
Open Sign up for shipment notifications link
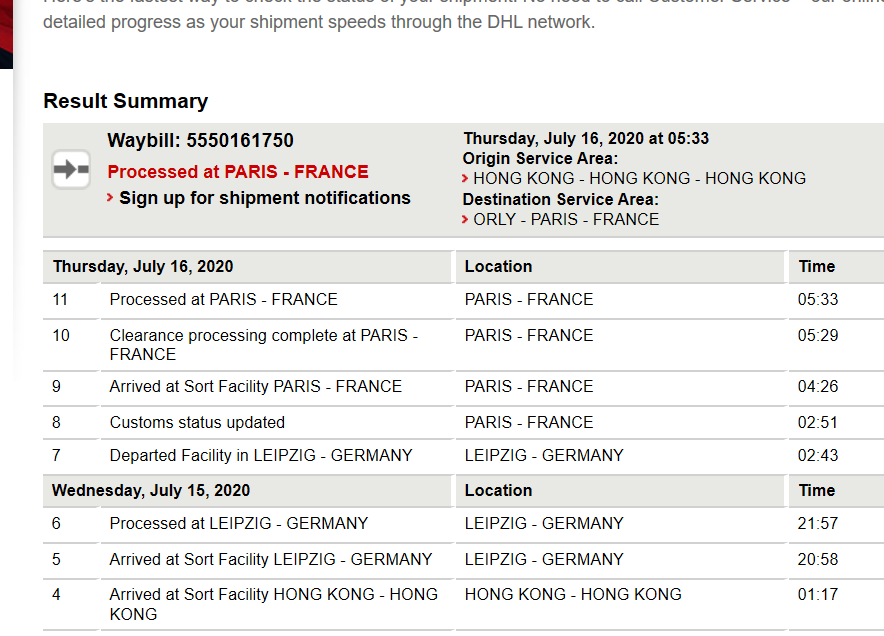pyautogui.click(x=264, y=198)
